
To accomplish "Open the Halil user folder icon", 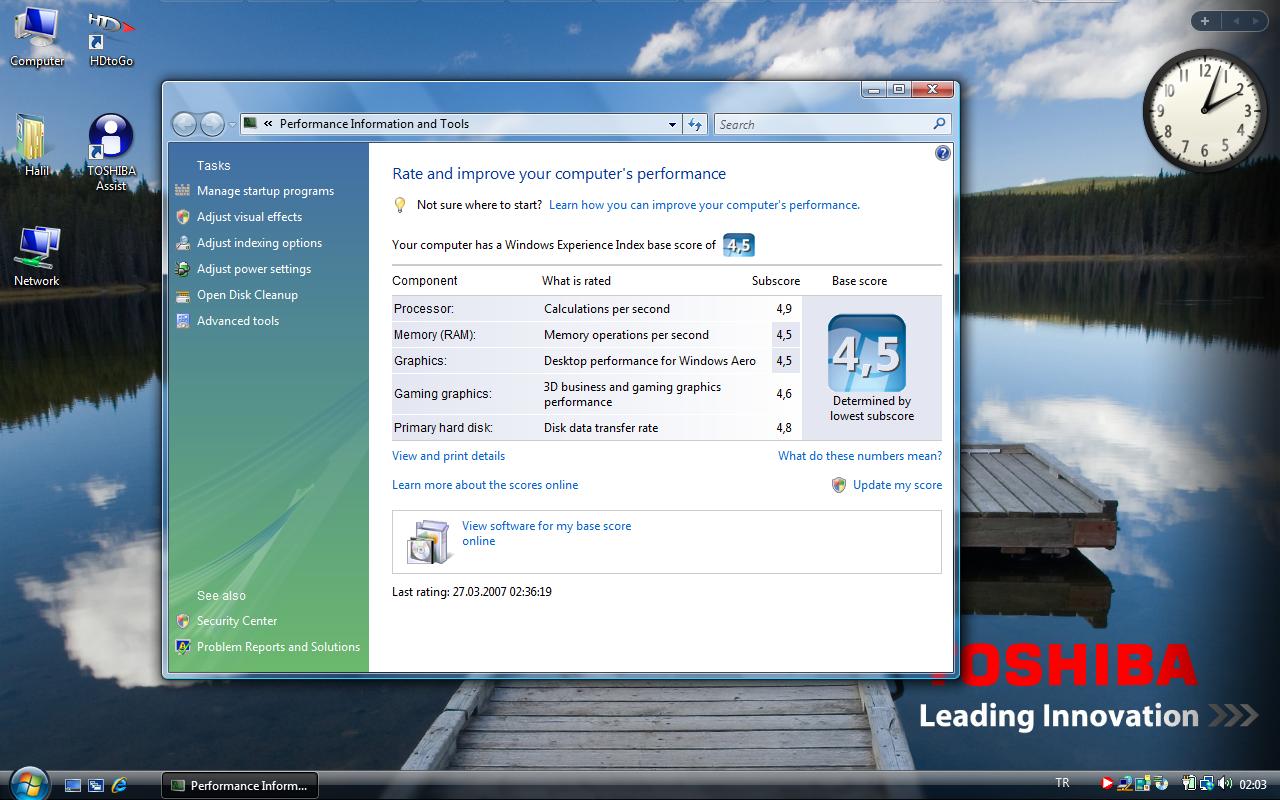I will tap(37, 146).
